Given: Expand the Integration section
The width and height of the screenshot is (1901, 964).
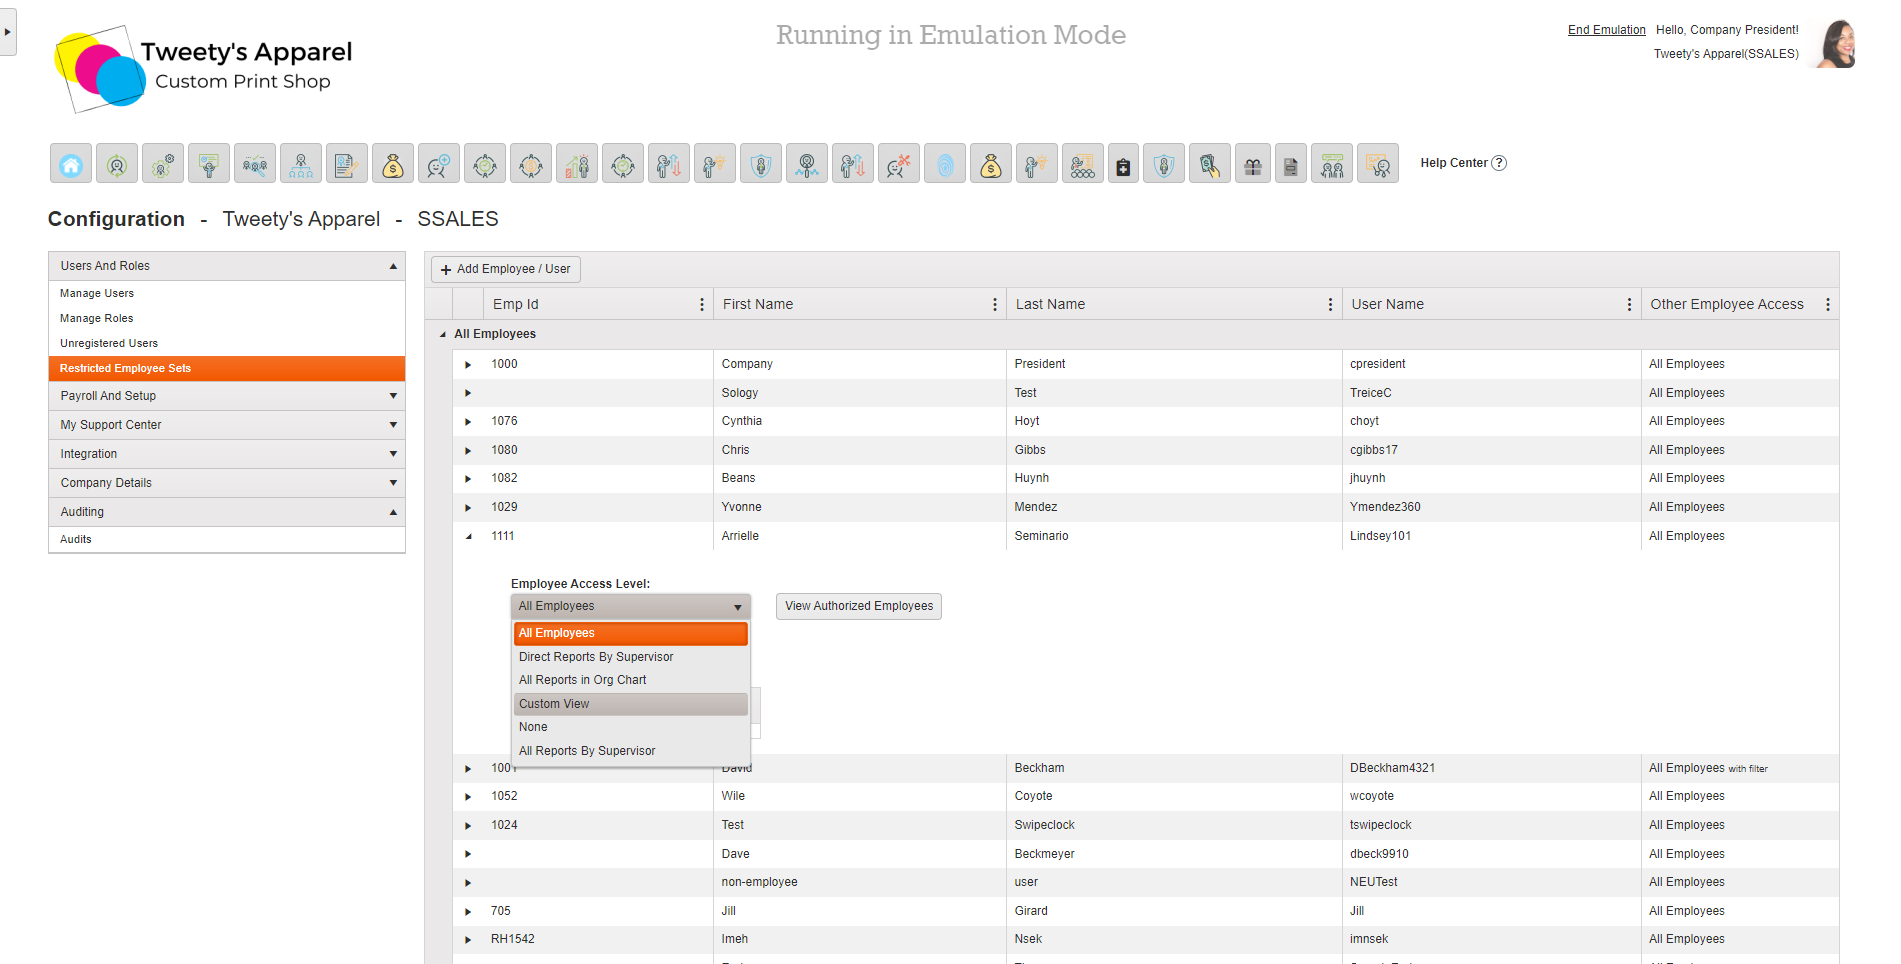Looking at the screenshot, I should tap(393, 454).
